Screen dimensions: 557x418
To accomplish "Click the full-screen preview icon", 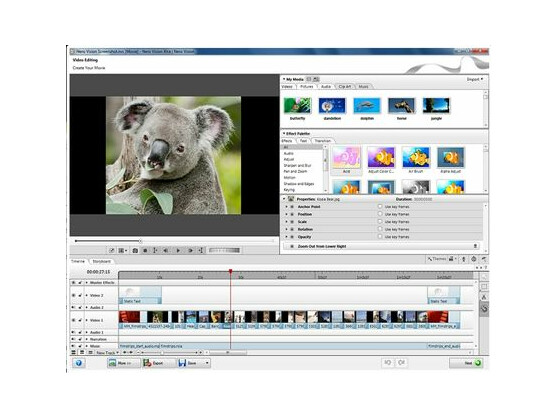I will (112, 250).
